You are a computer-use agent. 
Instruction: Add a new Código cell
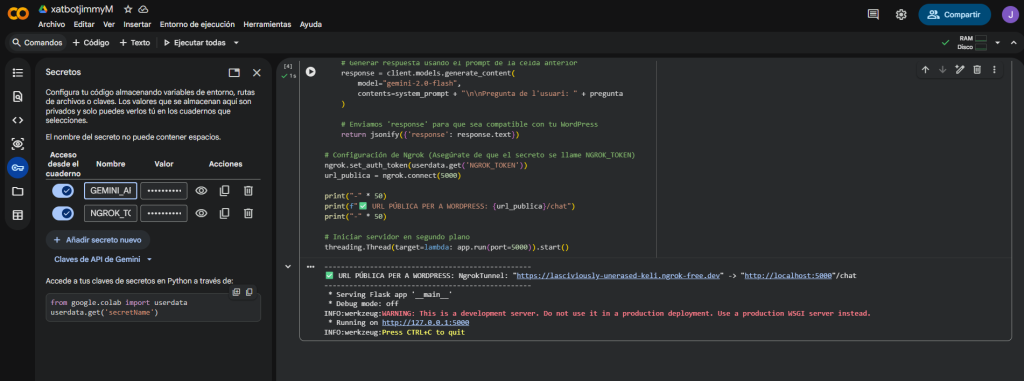[91, 42]
